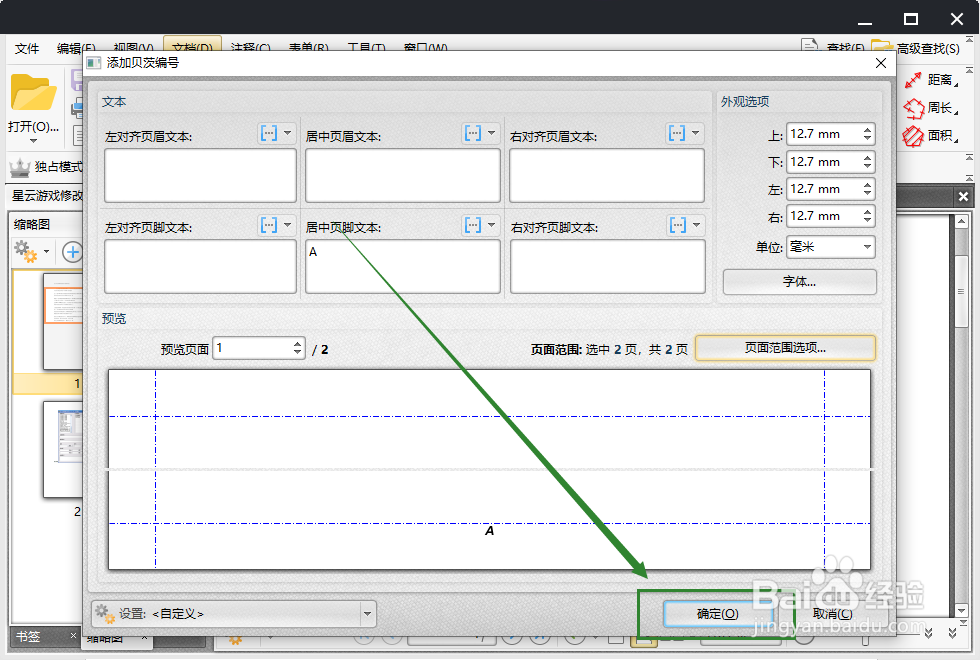980x660 pixels.
Task: Open 页面范围选项 page range options
Action: point(785,348)
